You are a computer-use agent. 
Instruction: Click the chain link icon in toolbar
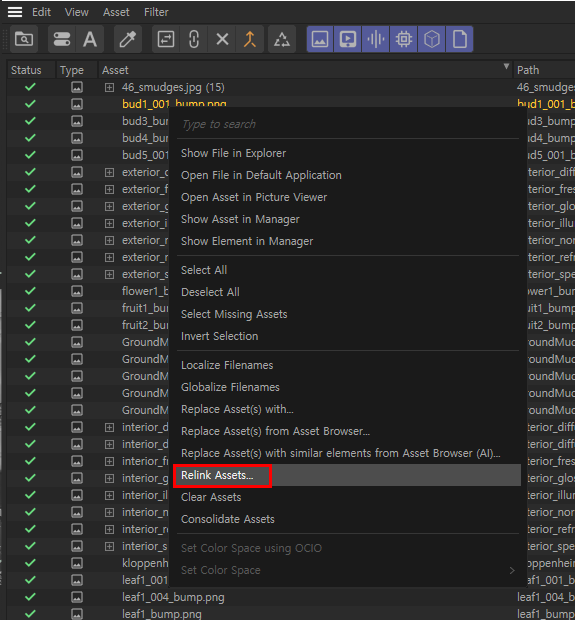click(x=194, y=39)
